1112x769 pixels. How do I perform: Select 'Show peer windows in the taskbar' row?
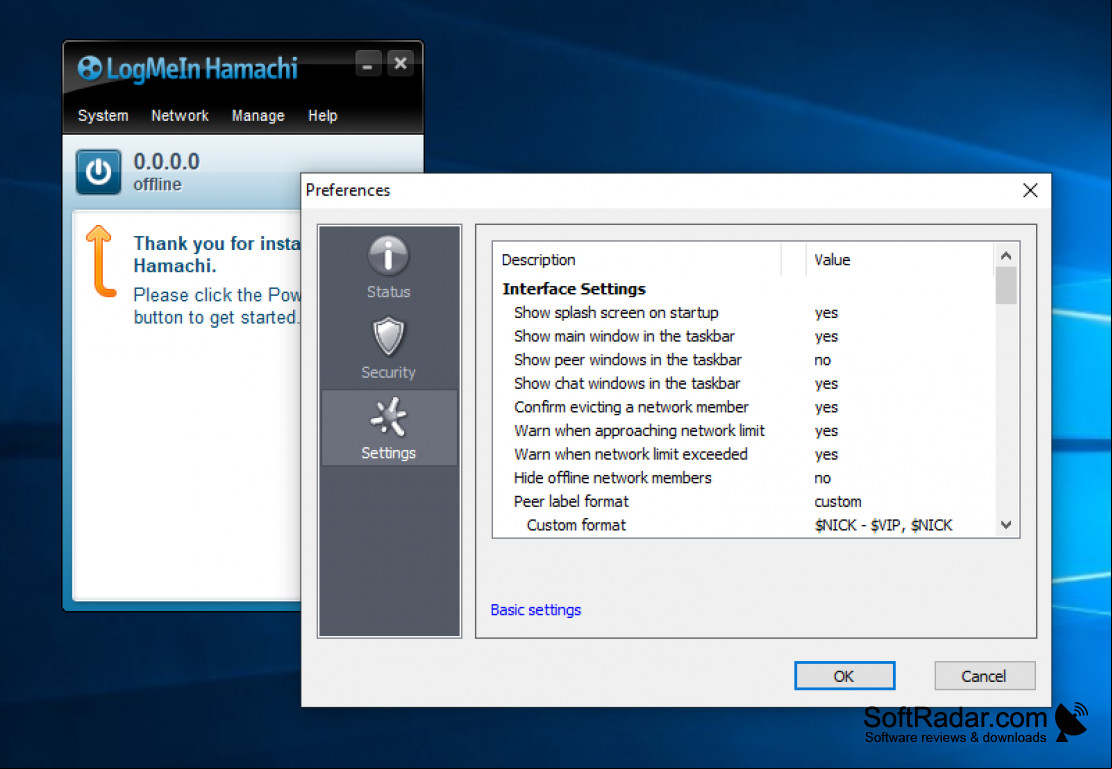pyautogui.click(x=745, y=360)
